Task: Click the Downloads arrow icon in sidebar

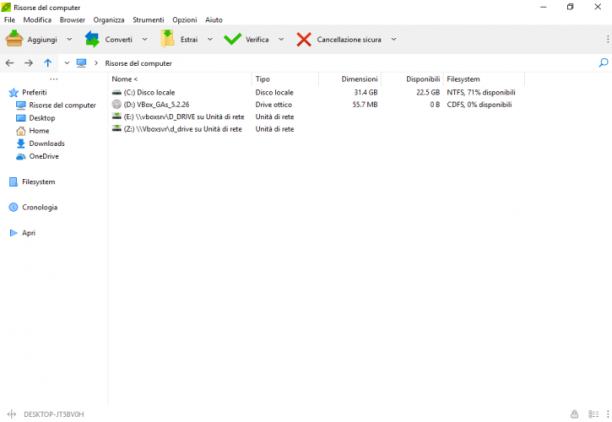Action: [x=21, y=143]
